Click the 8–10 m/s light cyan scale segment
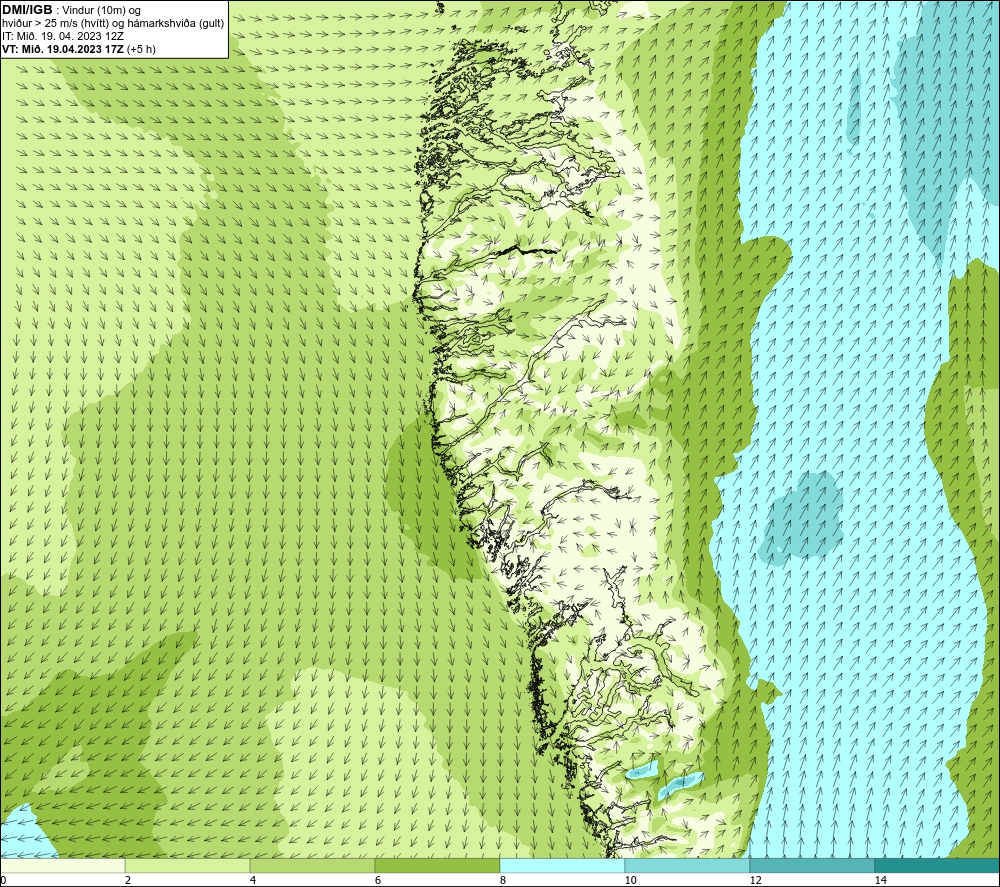The image size is (1000, 887). pos(562,866)
